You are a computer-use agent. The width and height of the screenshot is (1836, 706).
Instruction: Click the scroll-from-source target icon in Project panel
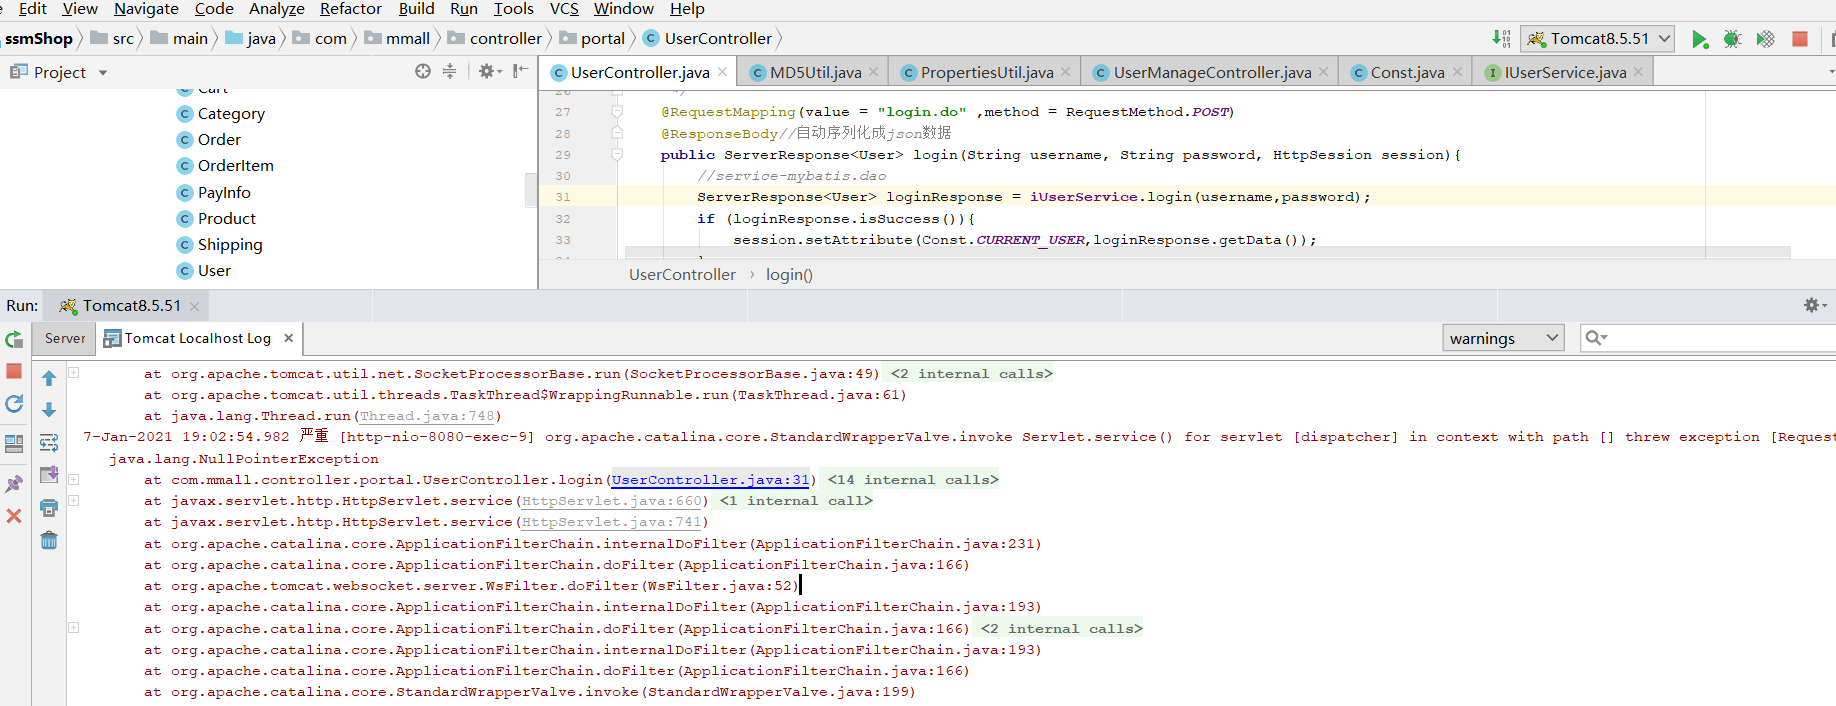coord(423,71)
